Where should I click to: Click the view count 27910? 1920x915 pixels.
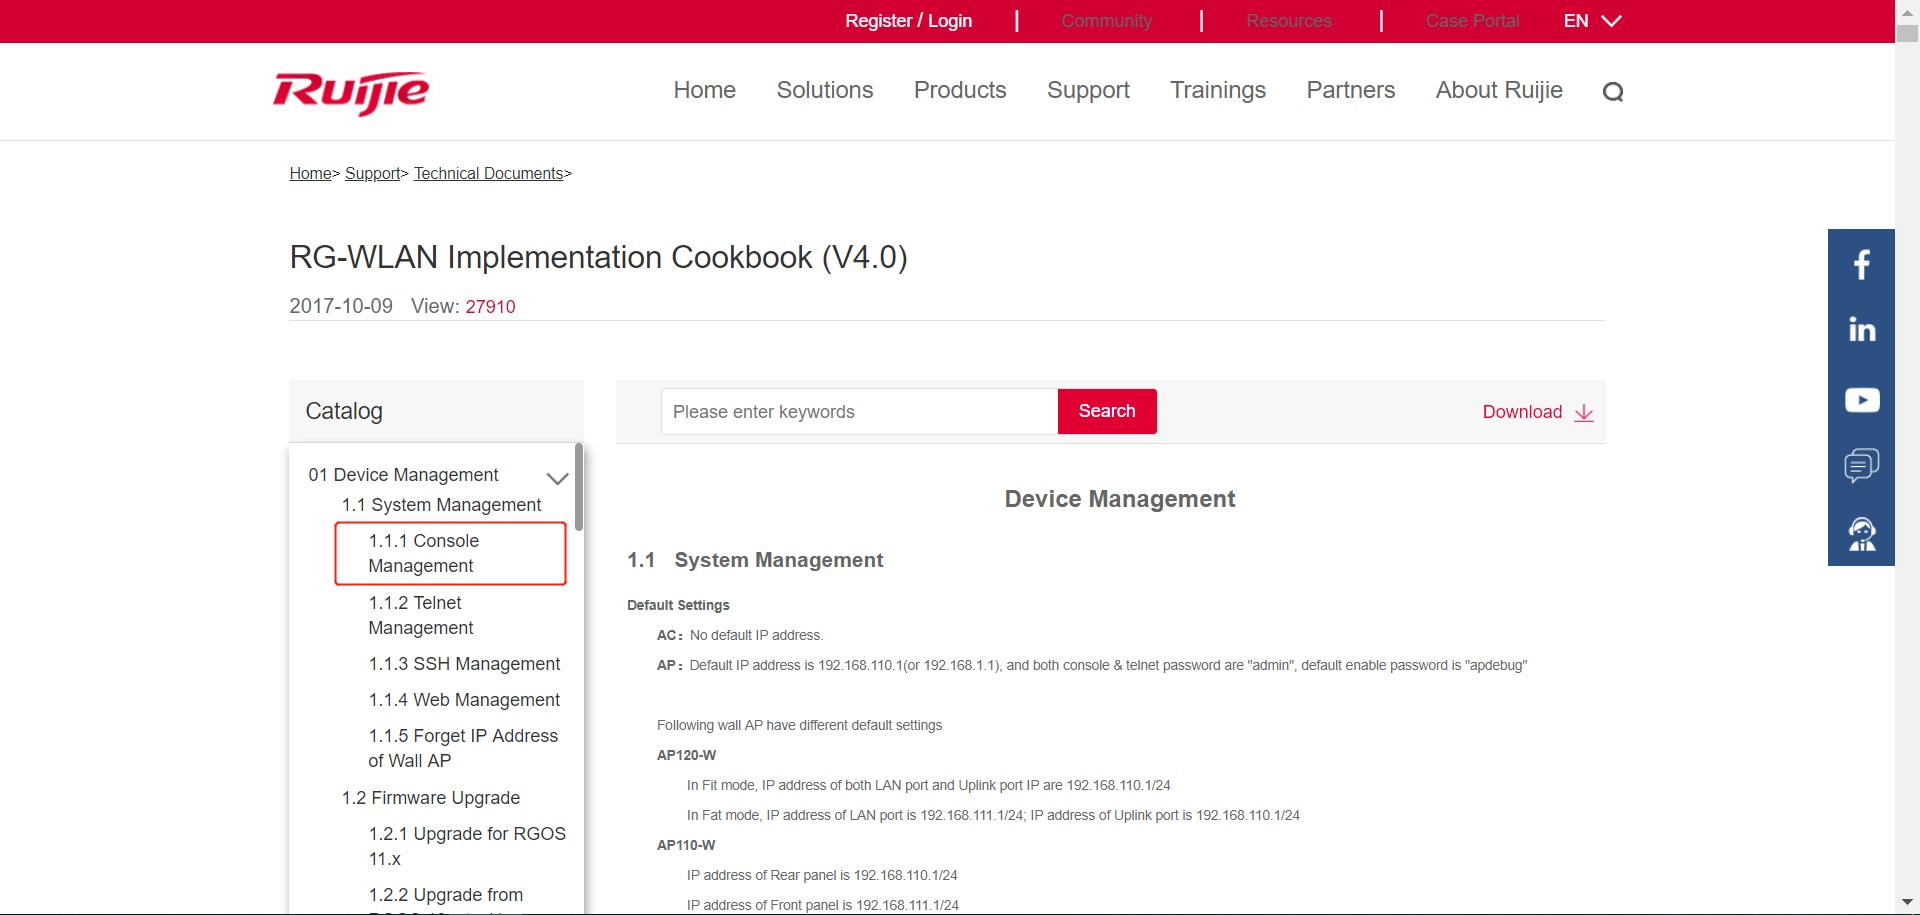[490, 307]
